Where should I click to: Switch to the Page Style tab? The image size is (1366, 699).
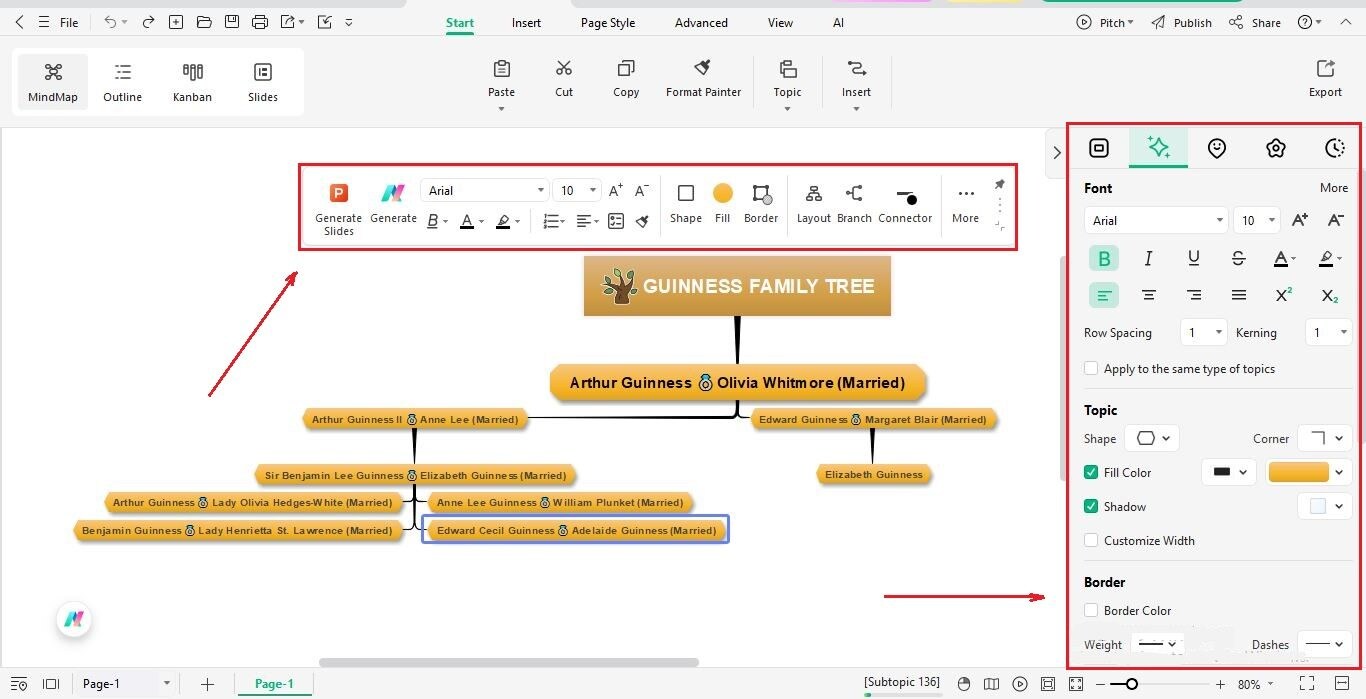(608, 23)
